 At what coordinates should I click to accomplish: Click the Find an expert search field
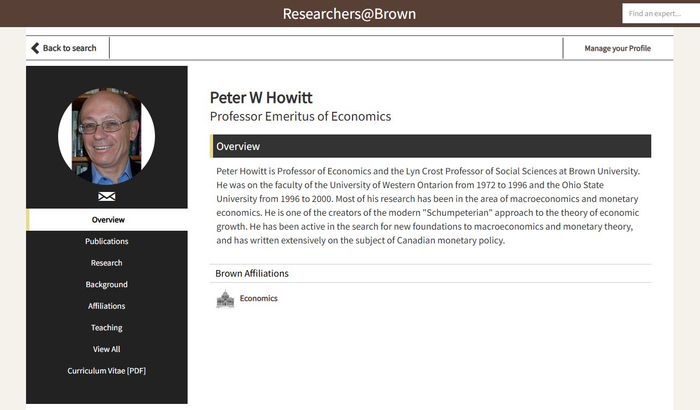(658, 14)
